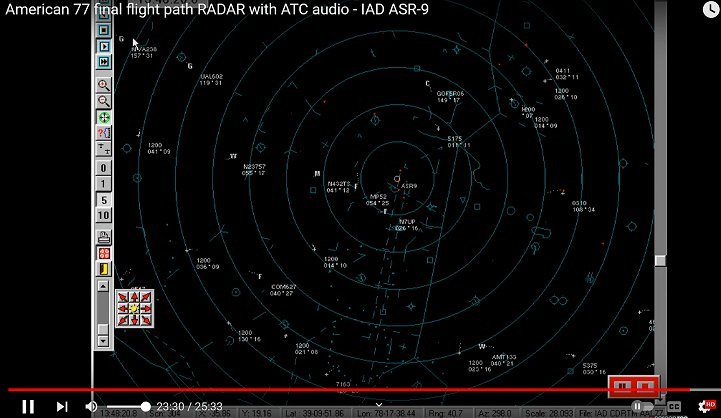The height and width of the screenshot is (418, 721).
Task: Click the AMT133 aircraft label
Action: point(504,357)
